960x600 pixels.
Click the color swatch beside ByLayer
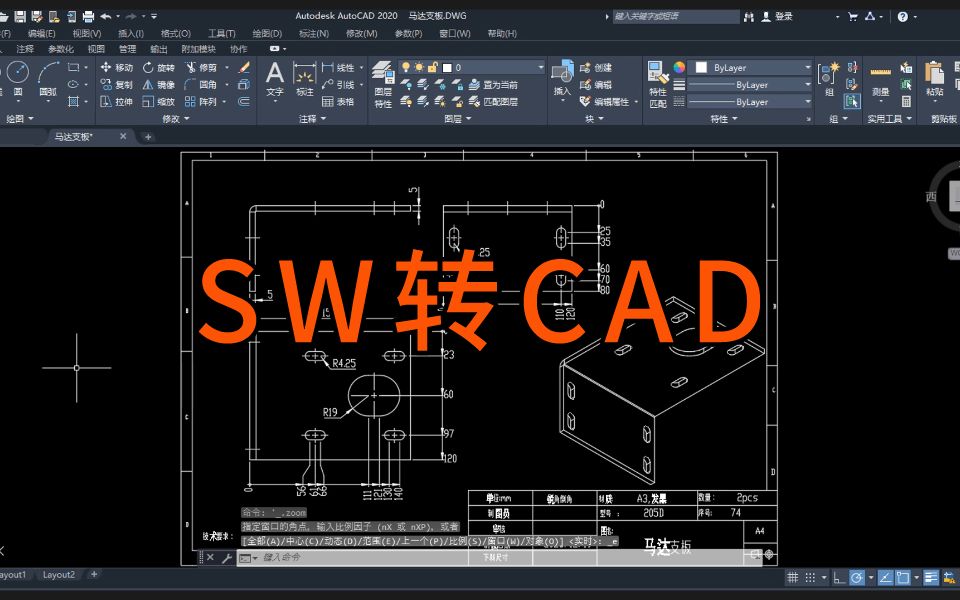700,67
